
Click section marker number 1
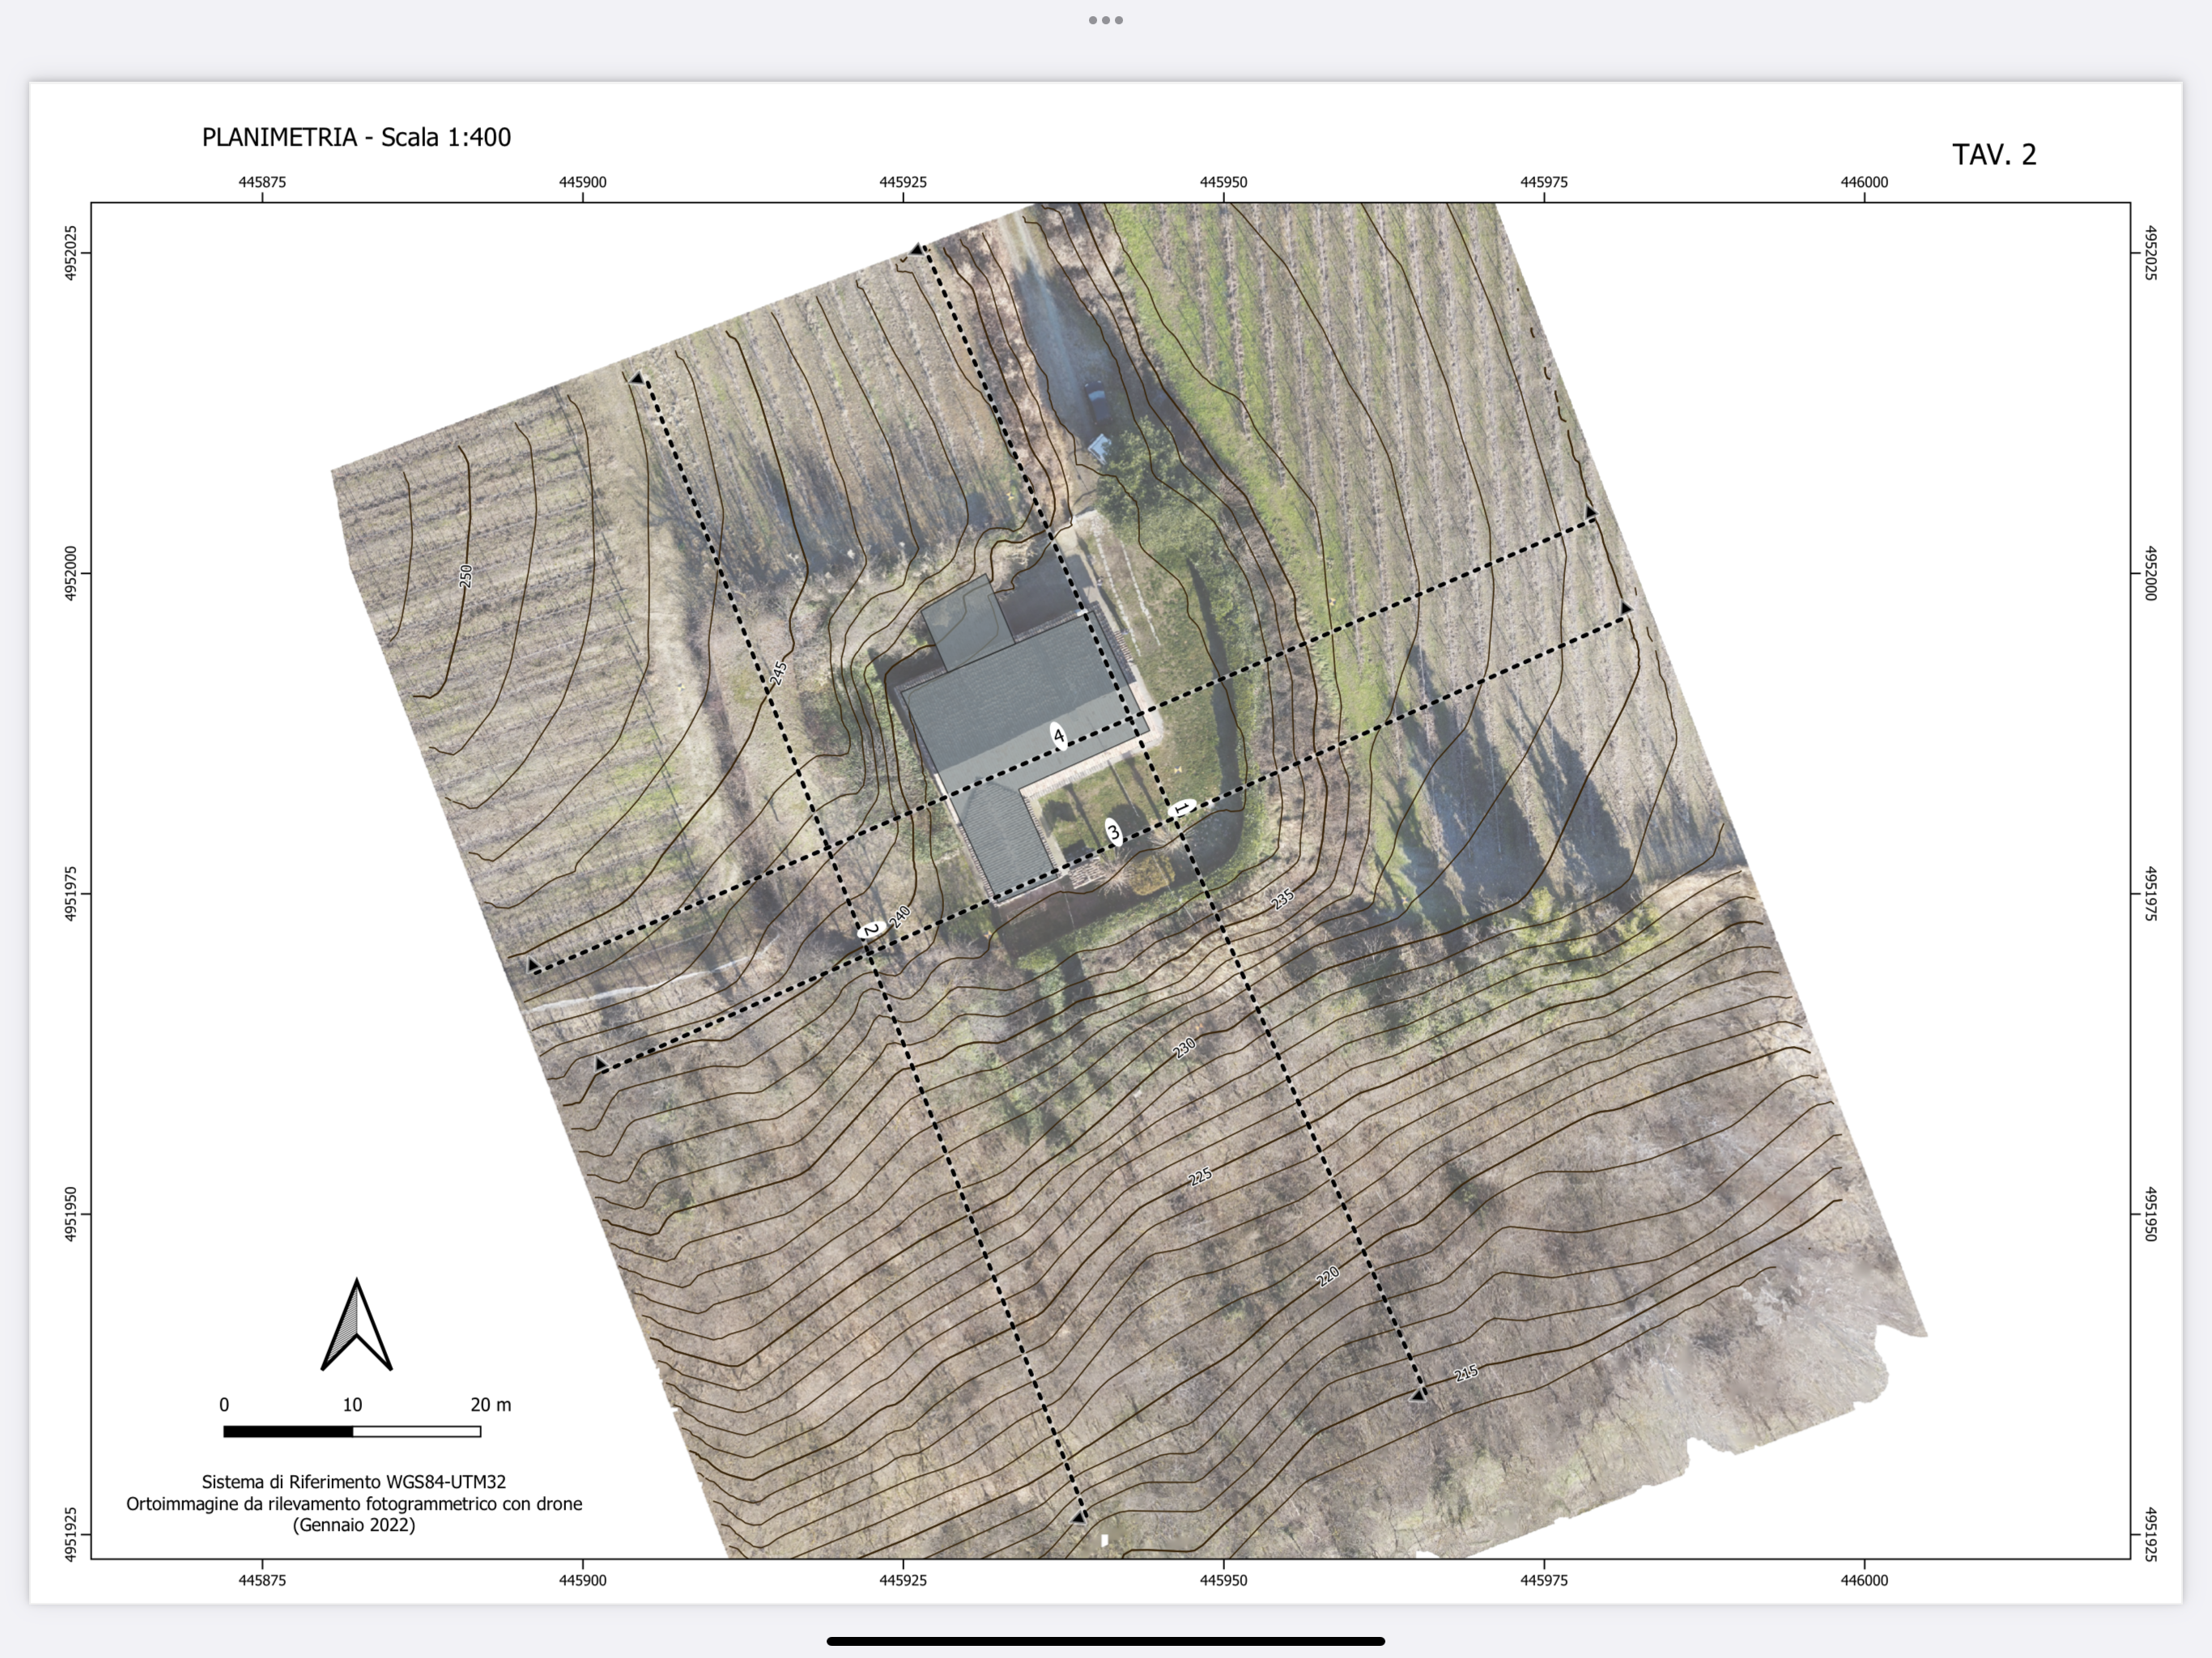pyautogui.click(x=1182, y=808)
